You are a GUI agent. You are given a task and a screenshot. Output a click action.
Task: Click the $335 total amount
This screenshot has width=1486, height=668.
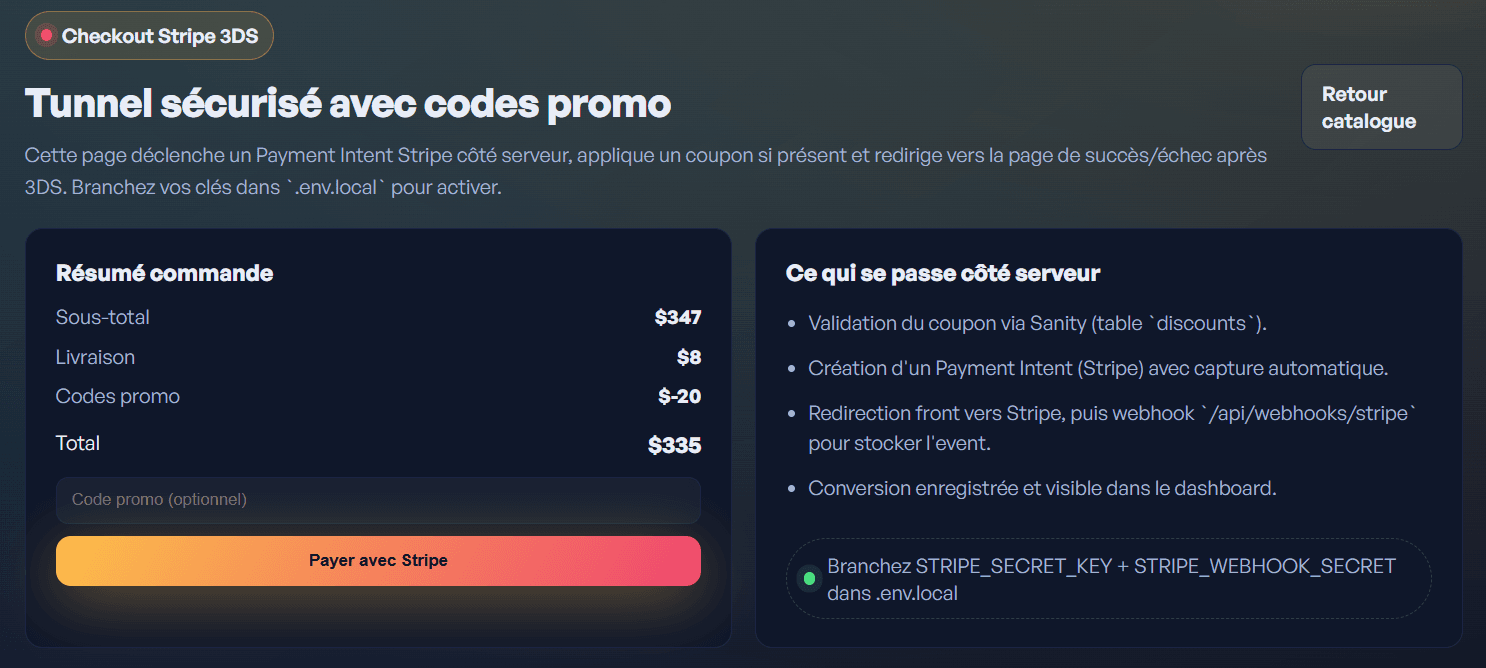(x=675, y=445)
